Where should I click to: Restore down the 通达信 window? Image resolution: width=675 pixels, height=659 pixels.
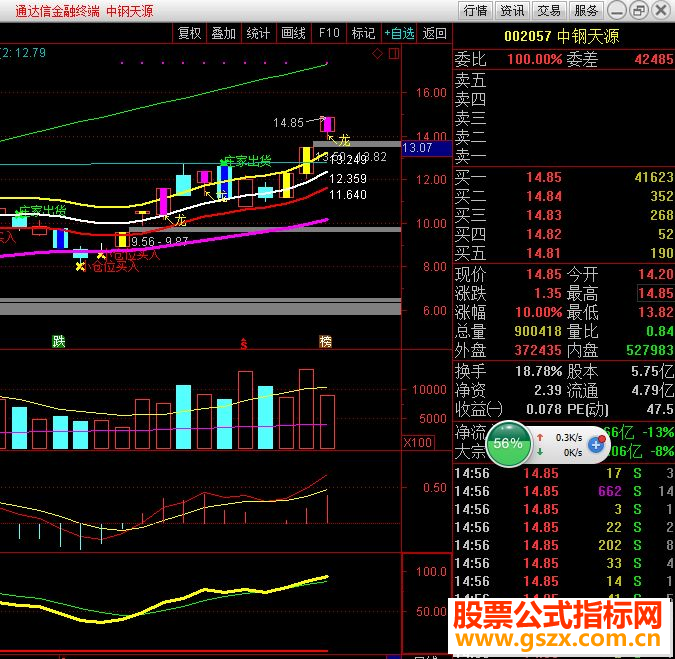pos(639,10)
